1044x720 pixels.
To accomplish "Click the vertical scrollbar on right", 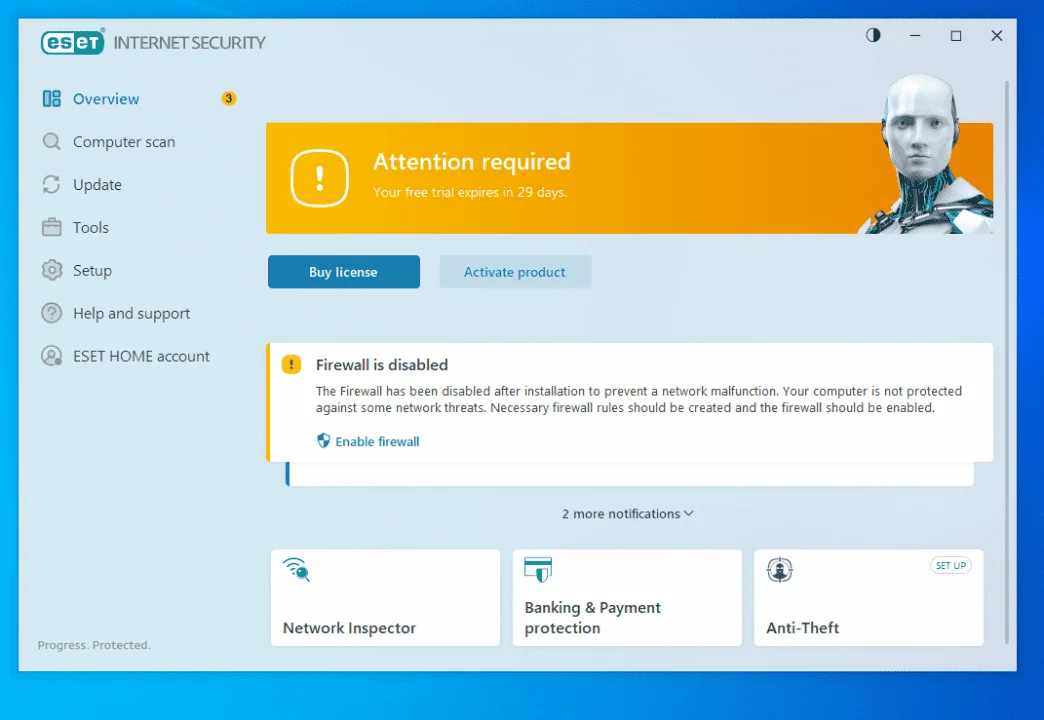I will click(1006, 362).
